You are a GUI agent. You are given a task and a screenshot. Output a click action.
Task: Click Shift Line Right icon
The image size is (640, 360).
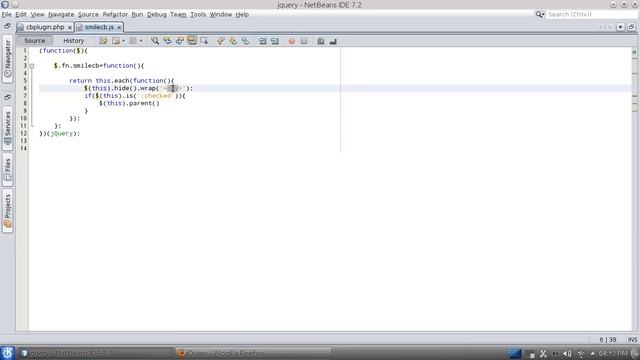[275, 41]
